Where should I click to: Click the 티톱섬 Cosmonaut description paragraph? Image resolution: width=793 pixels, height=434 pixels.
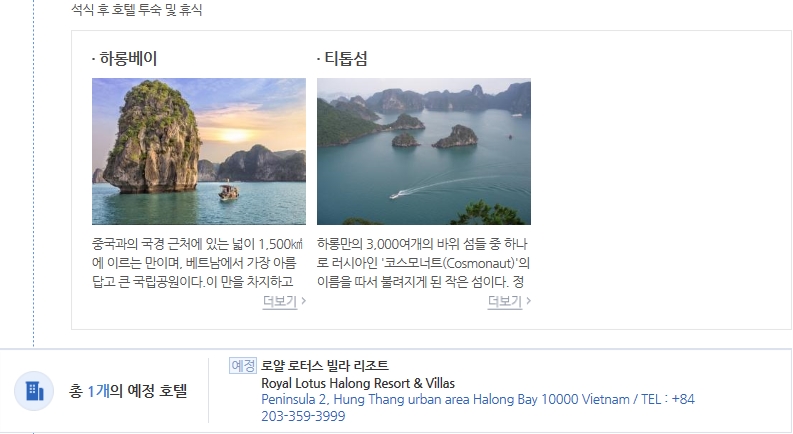(x=423, y=263)
